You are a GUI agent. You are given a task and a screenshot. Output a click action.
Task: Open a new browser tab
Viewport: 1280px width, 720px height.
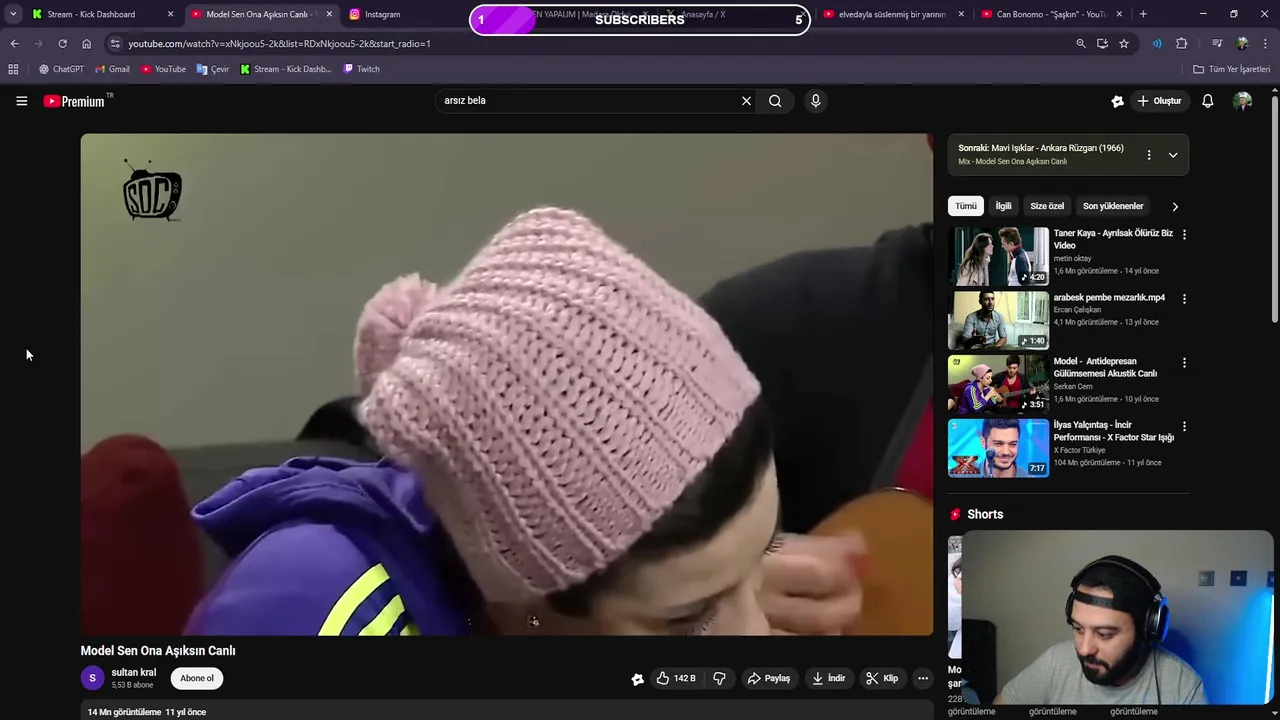click(x=1143, y=14)
